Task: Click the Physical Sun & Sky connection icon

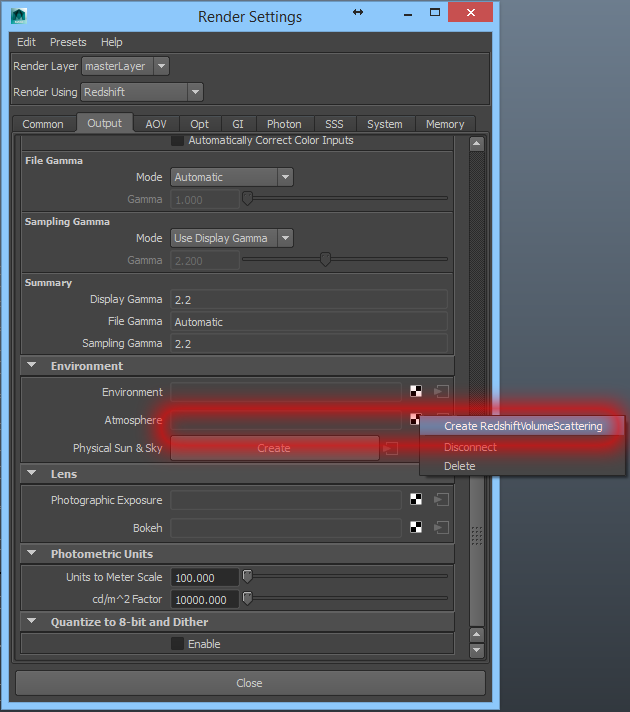Action: (391, 448)
